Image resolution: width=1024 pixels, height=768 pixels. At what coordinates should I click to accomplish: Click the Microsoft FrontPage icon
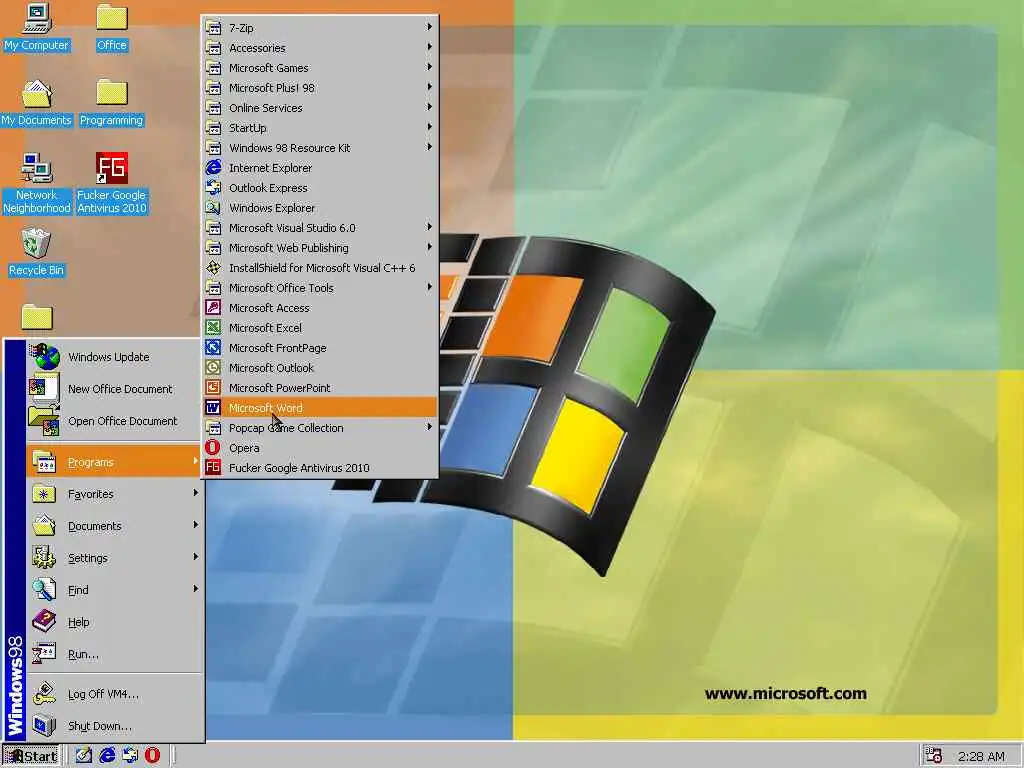213,348
